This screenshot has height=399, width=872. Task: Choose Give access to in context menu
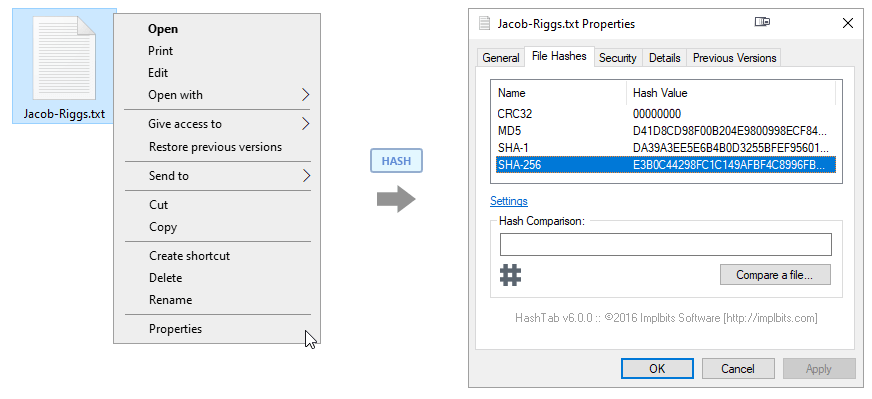pos(185,124)
